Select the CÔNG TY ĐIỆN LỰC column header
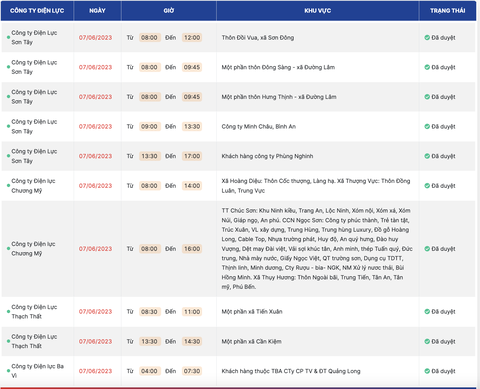The image size is (480, 389). (37, 11)
